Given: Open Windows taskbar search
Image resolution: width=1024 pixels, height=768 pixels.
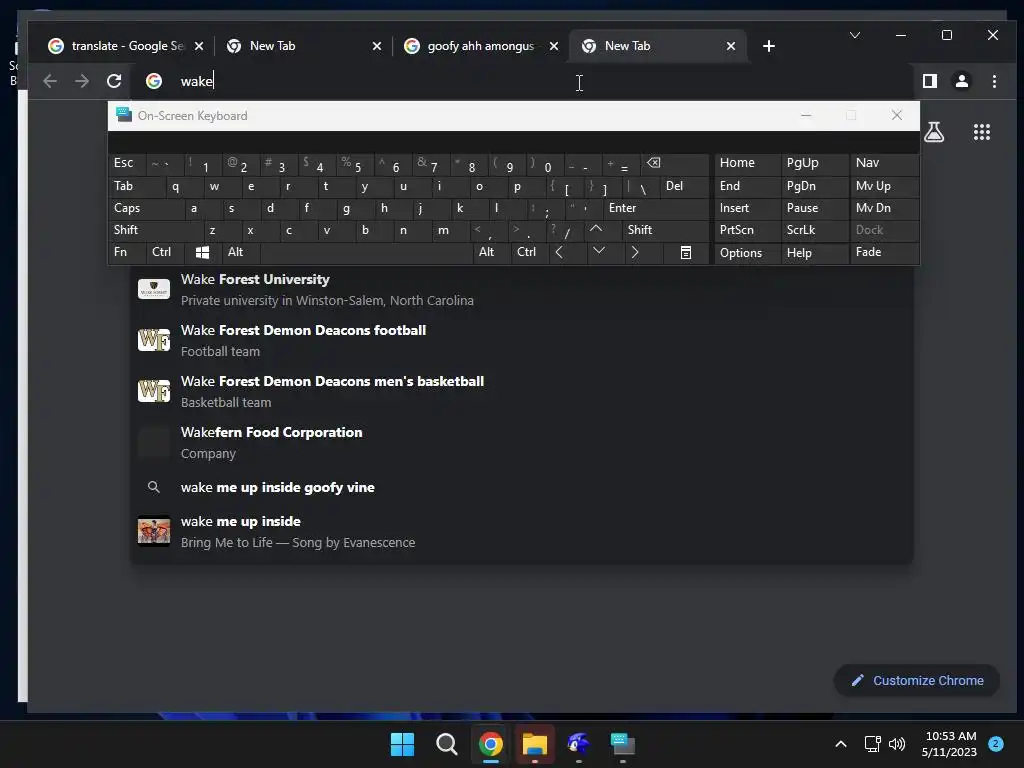Looking at the screenshot, I should click(x=447, y=744).
